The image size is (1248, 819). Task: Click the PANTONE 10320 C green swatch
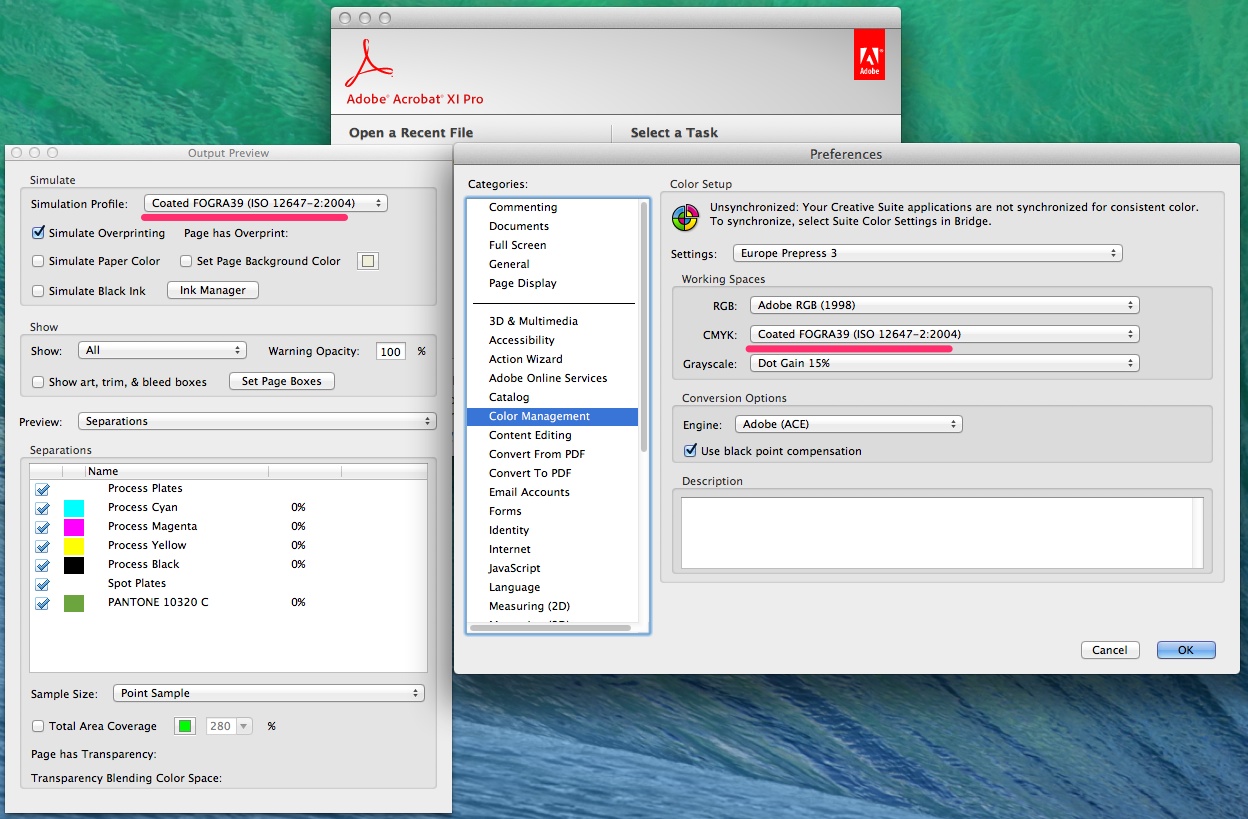[x=74, y=603]
